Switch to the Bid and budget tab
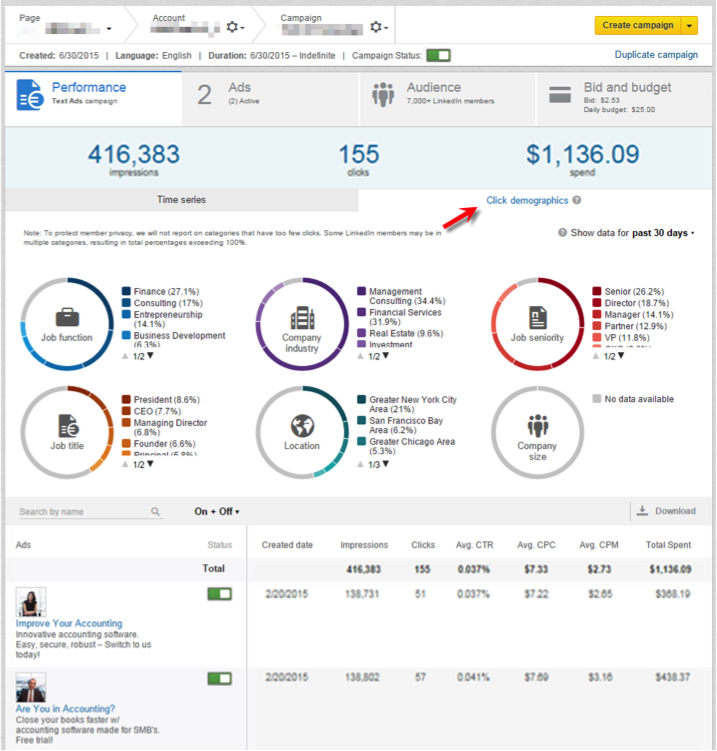This screenshot has width=717, height=751. tap(624, 99)
